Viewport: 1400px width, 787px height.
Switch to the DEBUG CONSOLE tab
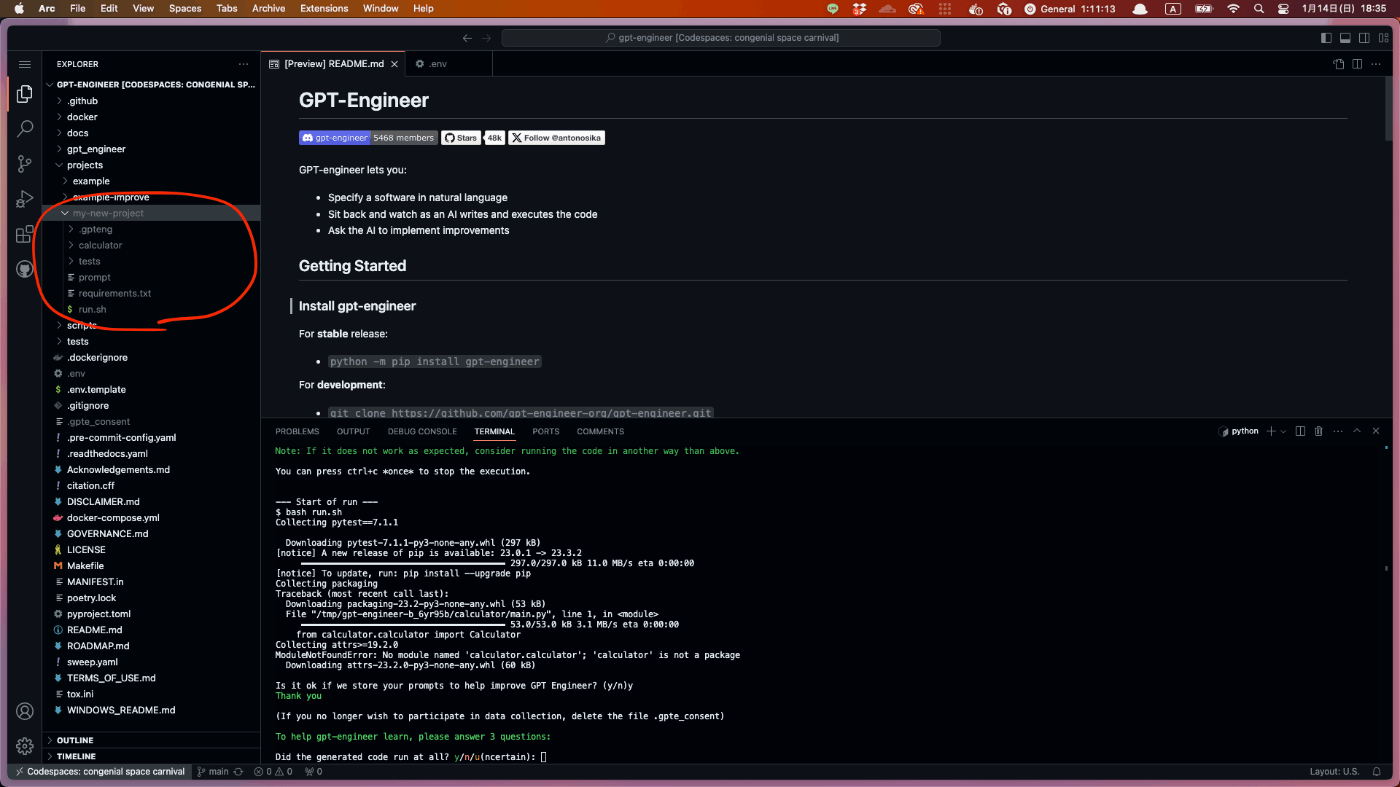422,431
